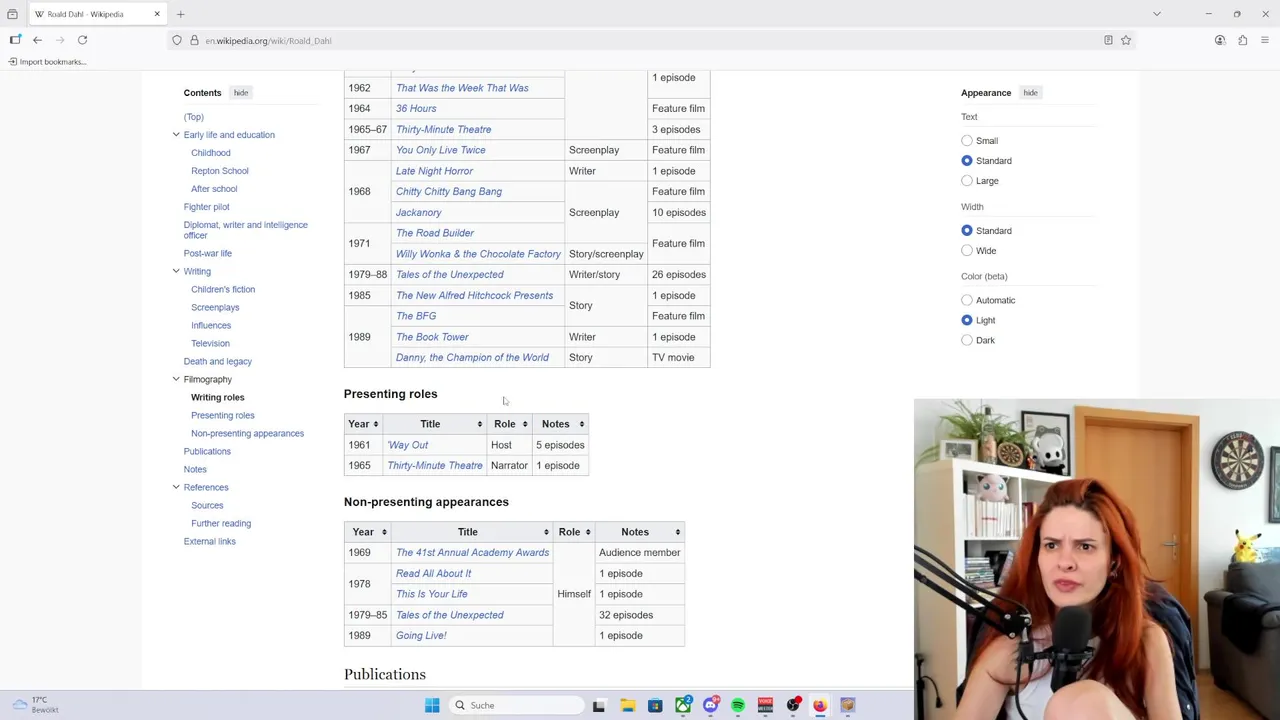Reload the page with the refresh icon

pos(82,40)
